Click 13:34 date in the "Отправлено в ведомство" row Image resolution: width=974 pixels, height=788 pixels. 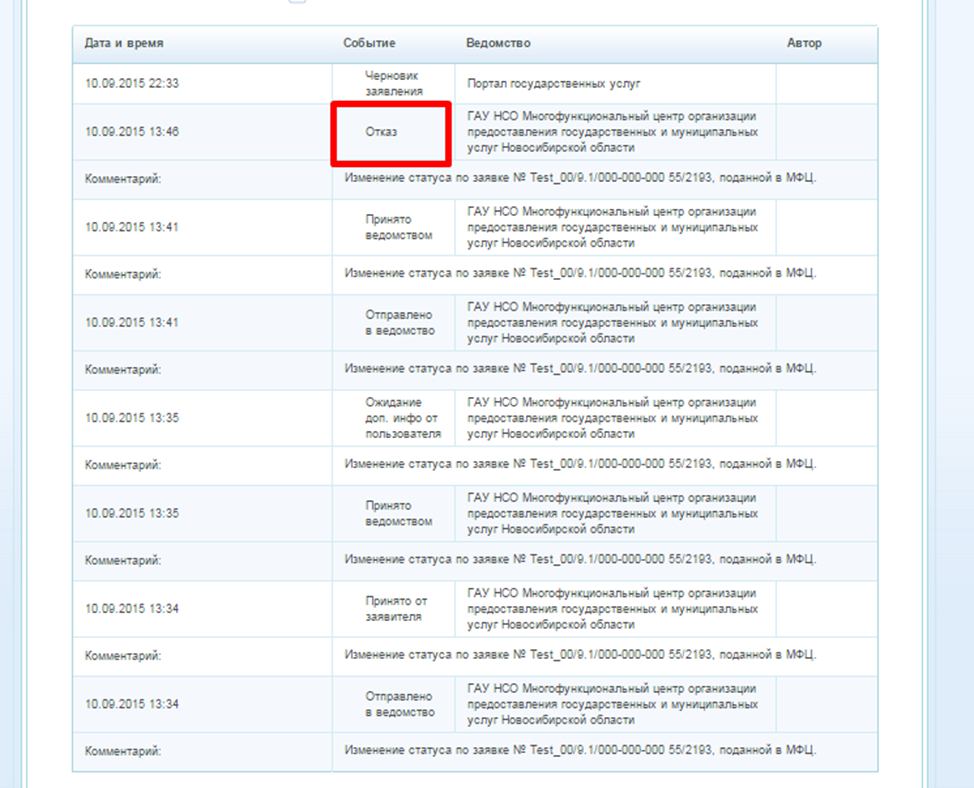(132, 704)
